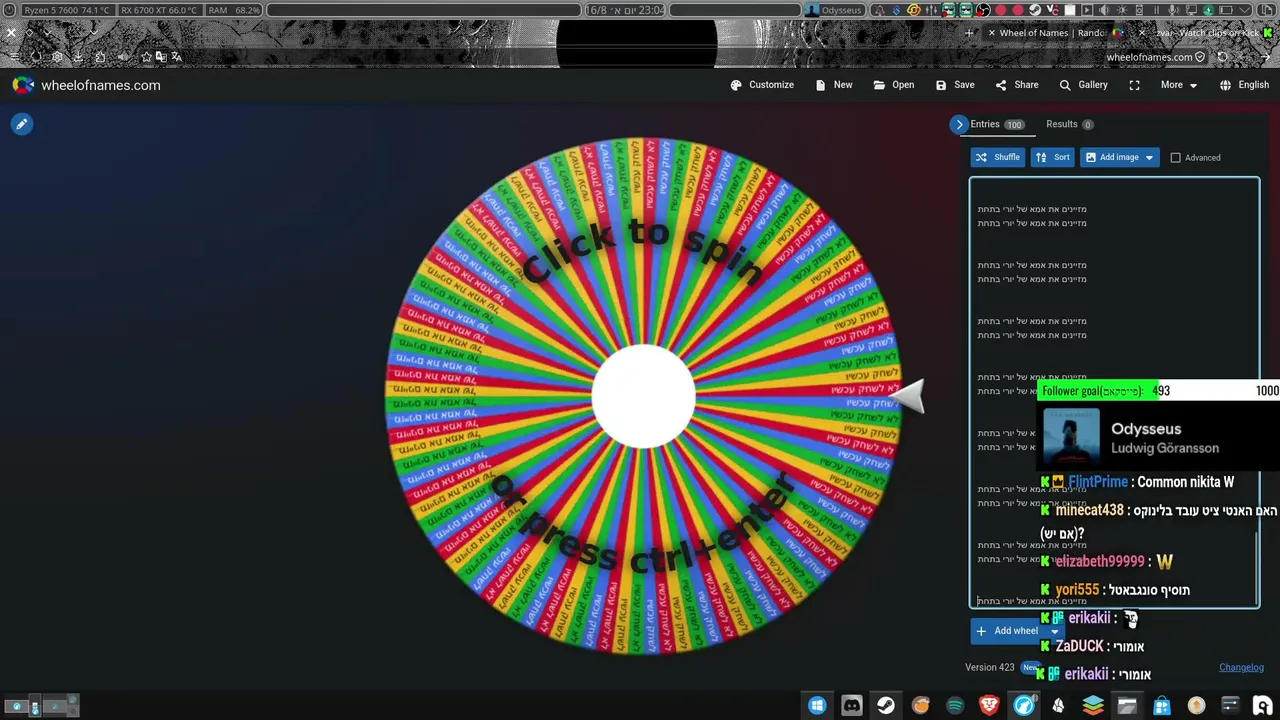Open the Wheel of Names browser tab
Screen dimensions: 1280x720
tap(1054, 33)
